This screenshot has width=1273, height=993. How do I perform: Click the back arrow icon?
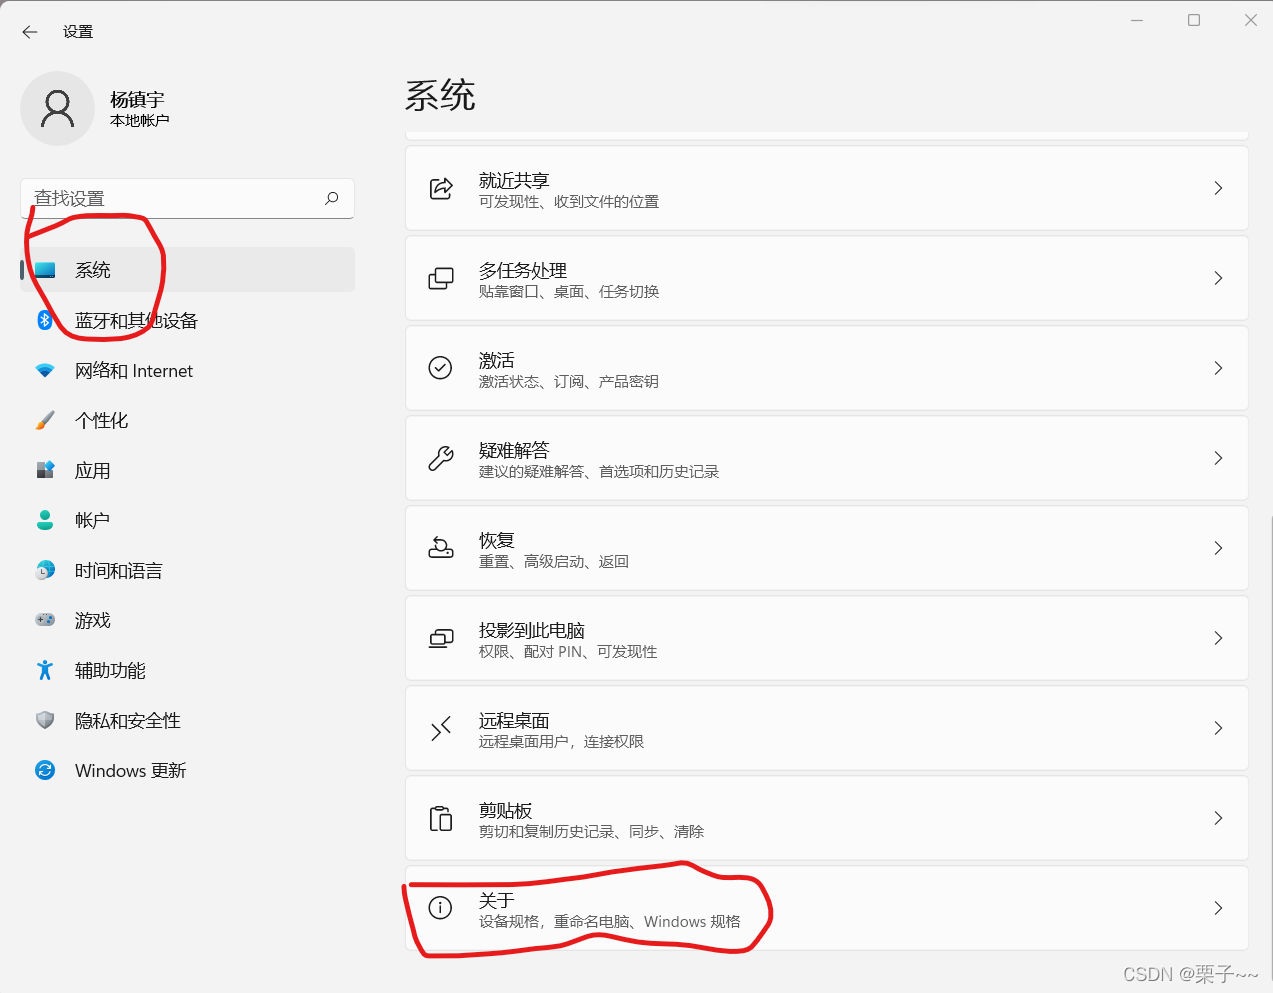[30, 32]
